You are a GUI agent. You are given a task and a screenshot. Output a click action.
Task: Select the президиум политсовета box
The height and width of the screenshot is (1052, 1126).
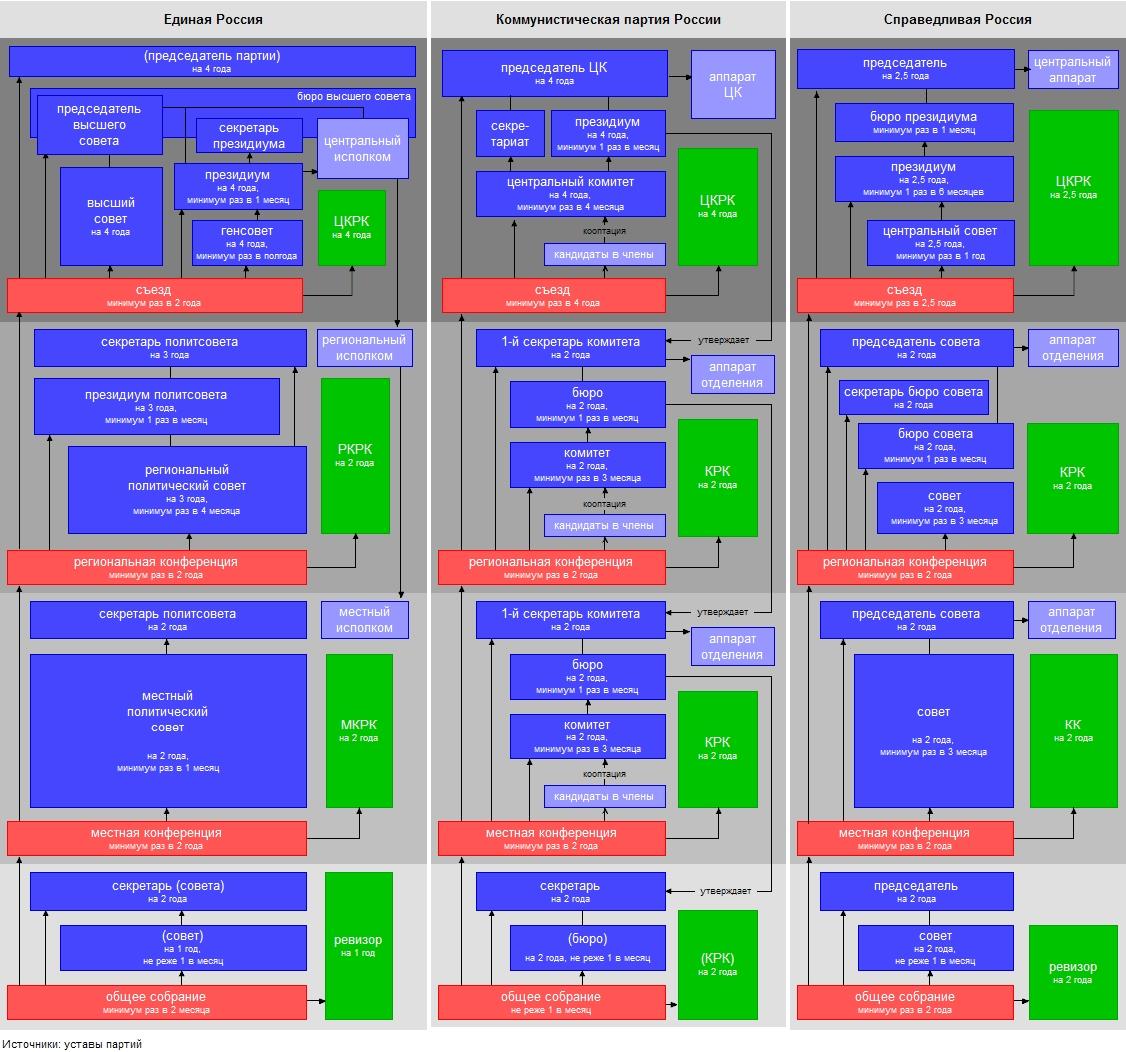pos(157,406)
